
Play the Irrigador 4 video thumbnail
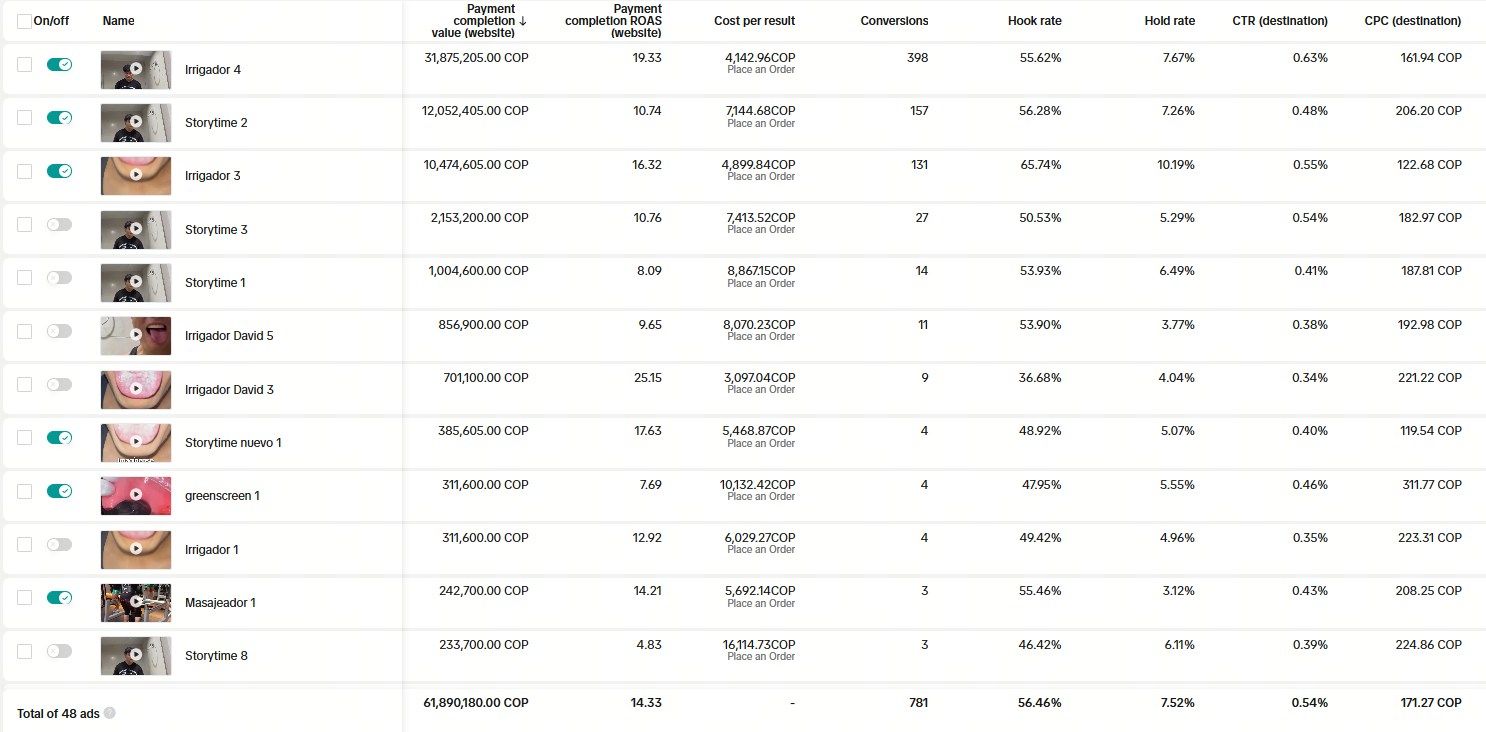pos(136,68)
